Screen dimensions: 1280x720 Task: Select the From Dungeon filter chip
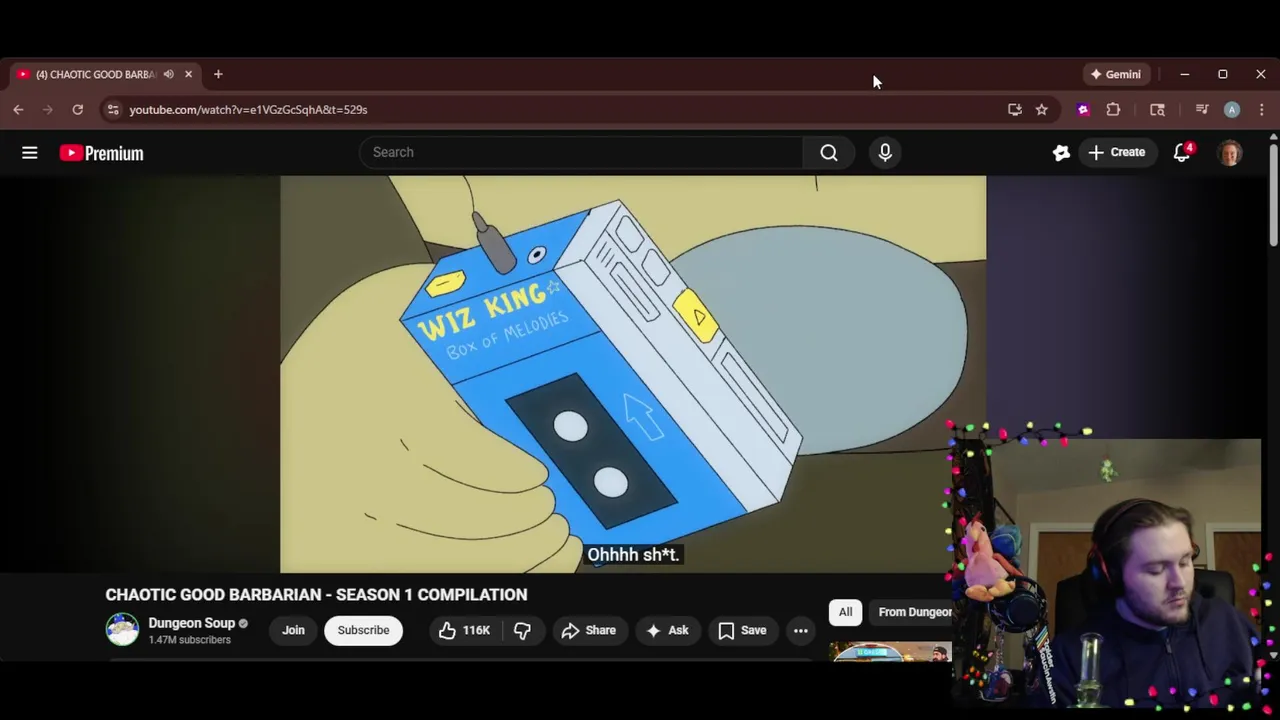(911, 612)
